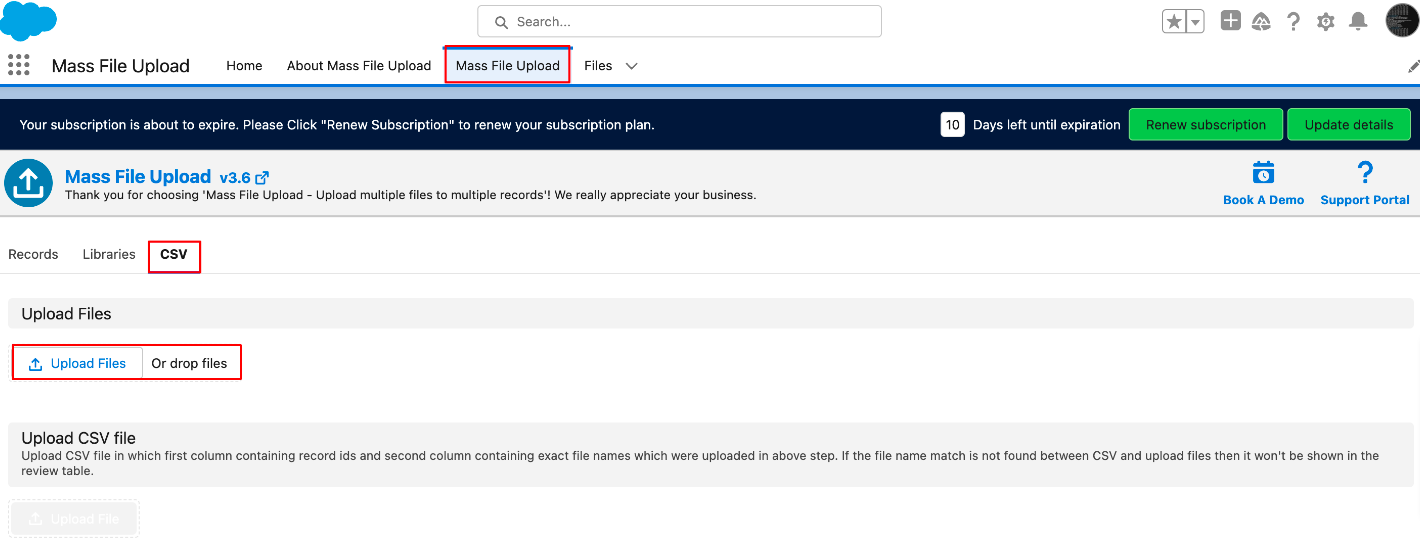This screenshot has width=1420, height=554.
Task: Open the Book A Demo link
Action: pos(1264,200)
